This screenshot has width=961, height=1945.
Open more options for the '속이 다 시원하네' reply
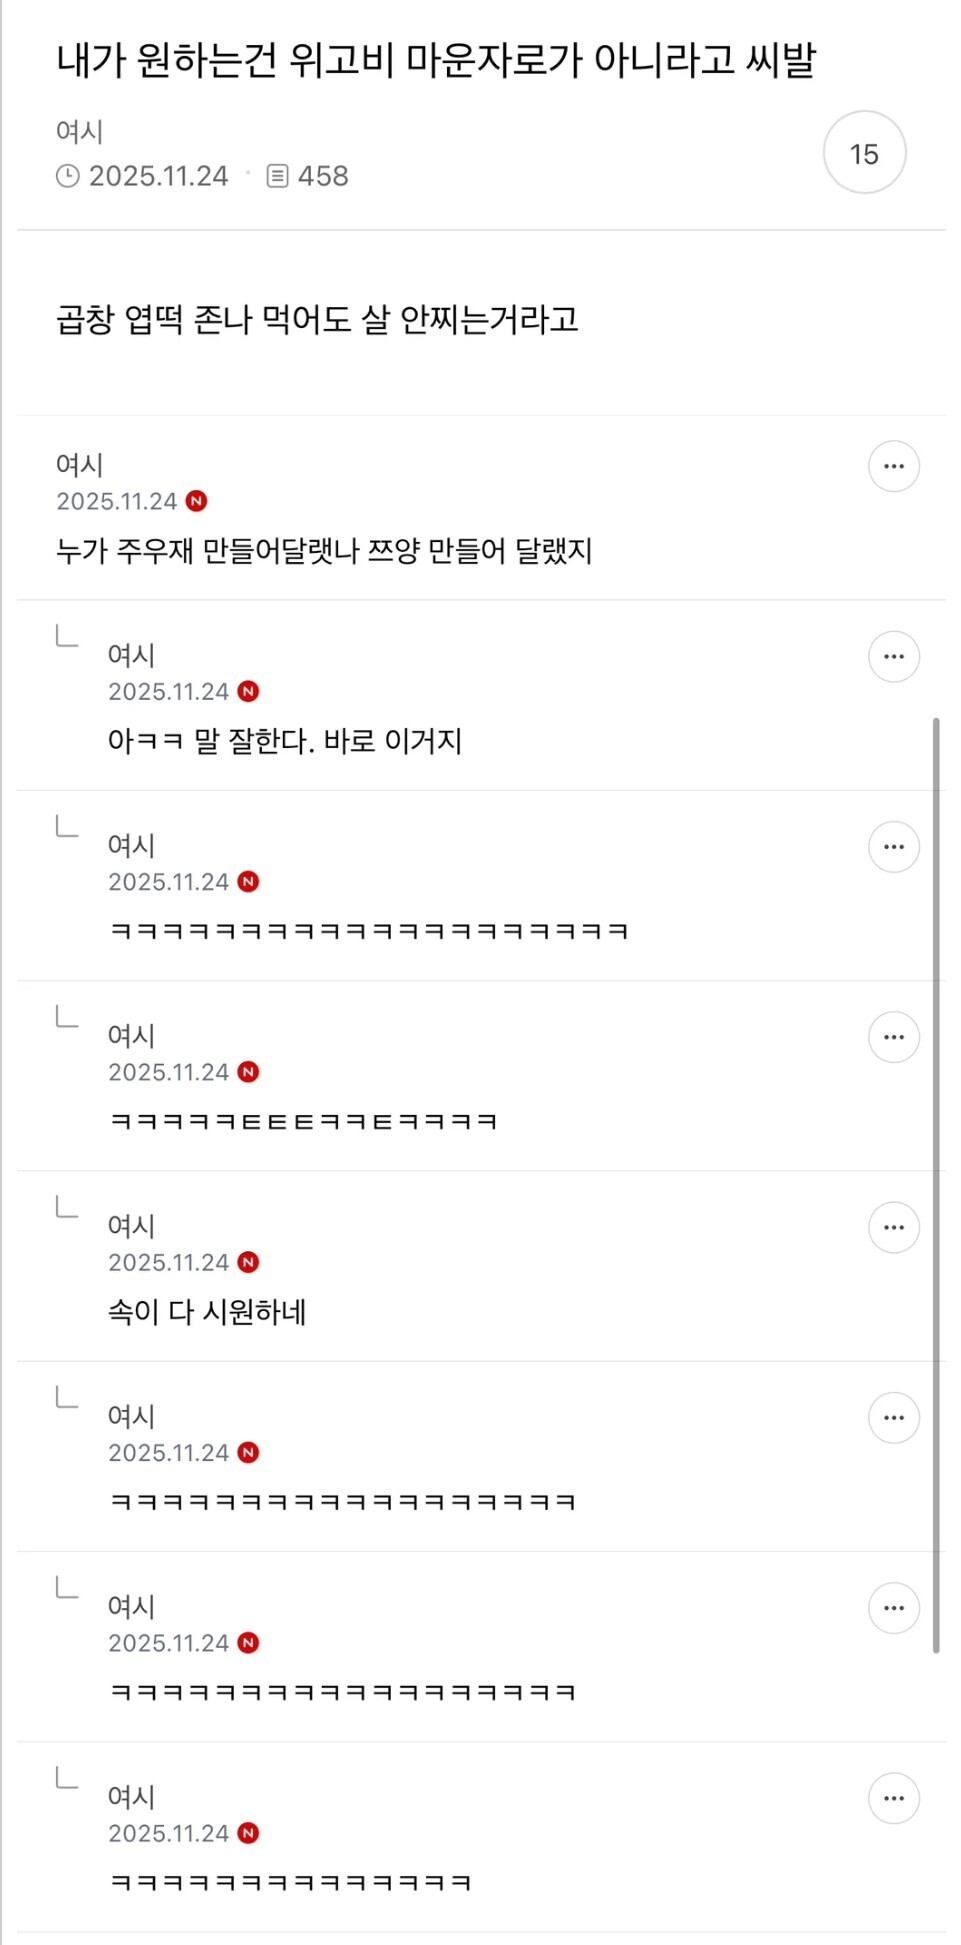coord(893,1227)
